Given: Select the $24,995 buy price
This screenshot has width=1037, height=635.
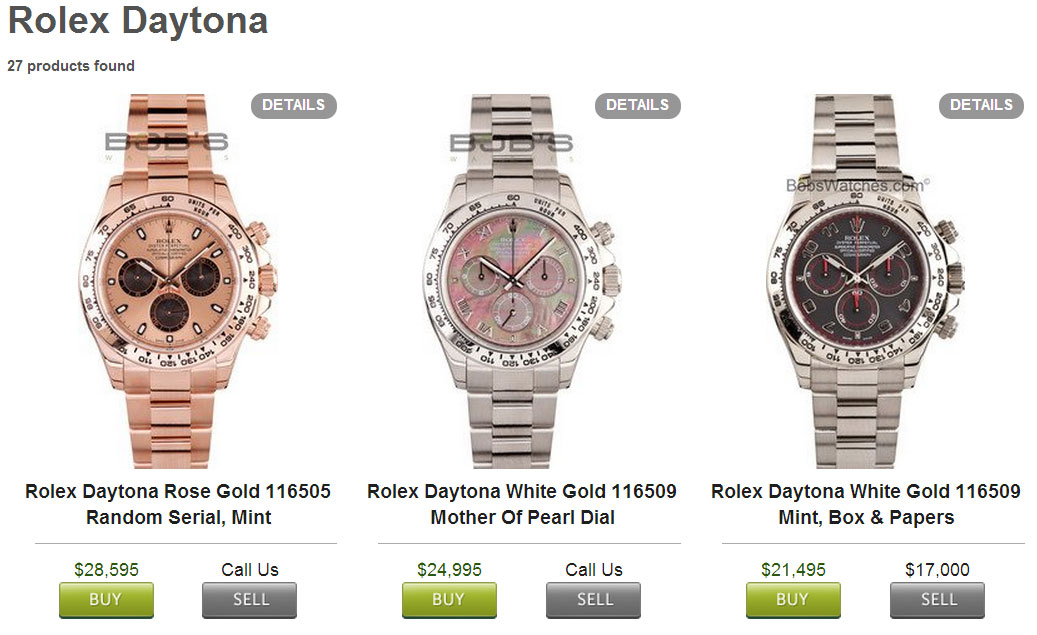Looking at the screenshot, I should 449,570.
